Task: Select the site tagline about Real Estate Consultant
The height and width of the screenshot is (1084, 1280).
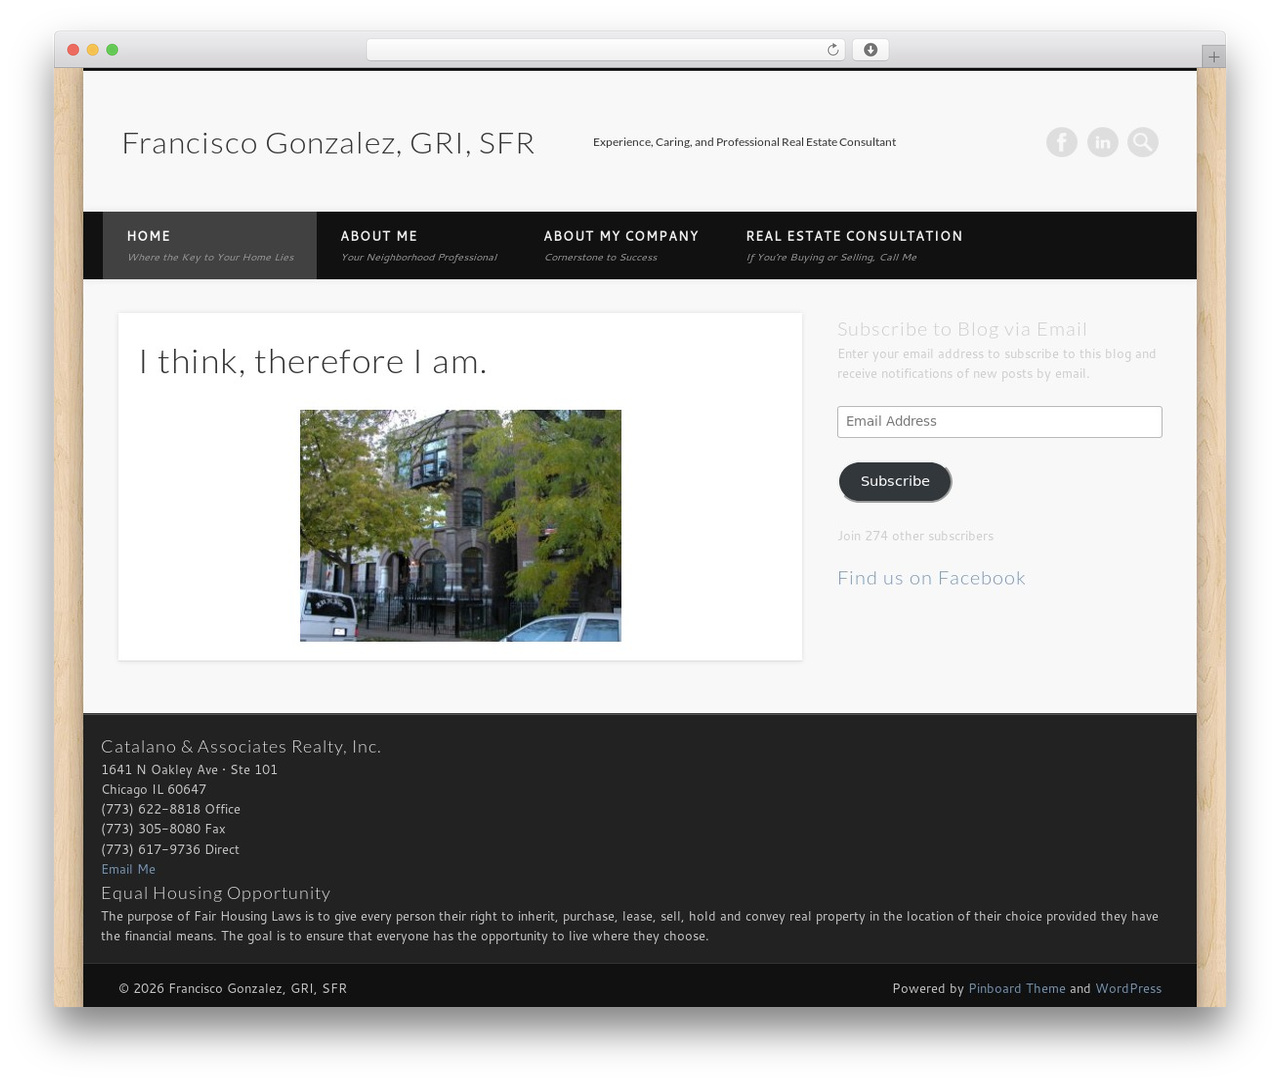Action: (744, 142)
